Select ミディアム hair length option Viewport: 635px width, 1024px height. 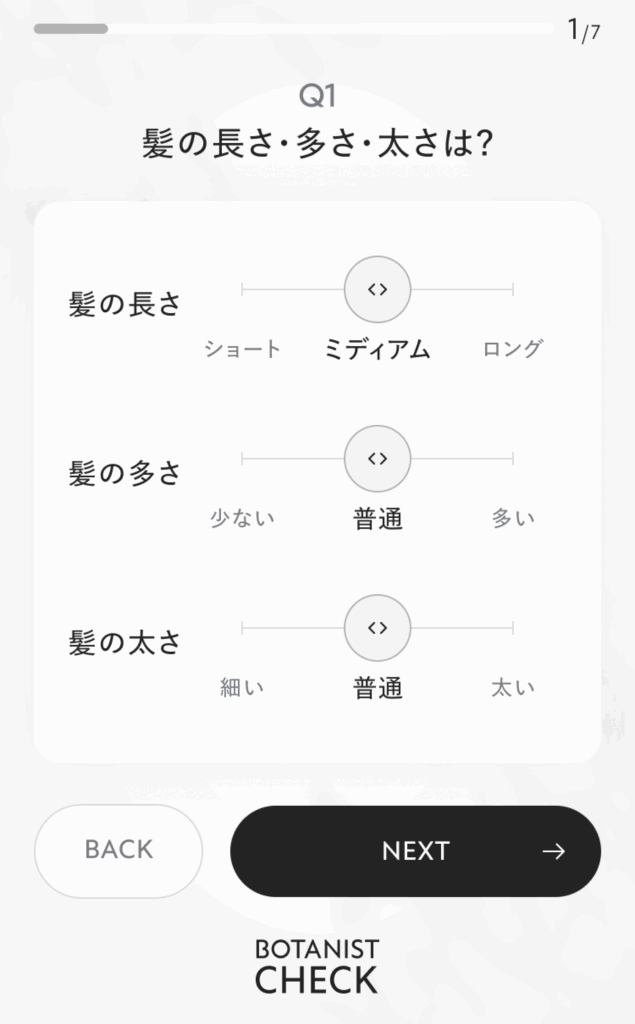tap(377, 349)
